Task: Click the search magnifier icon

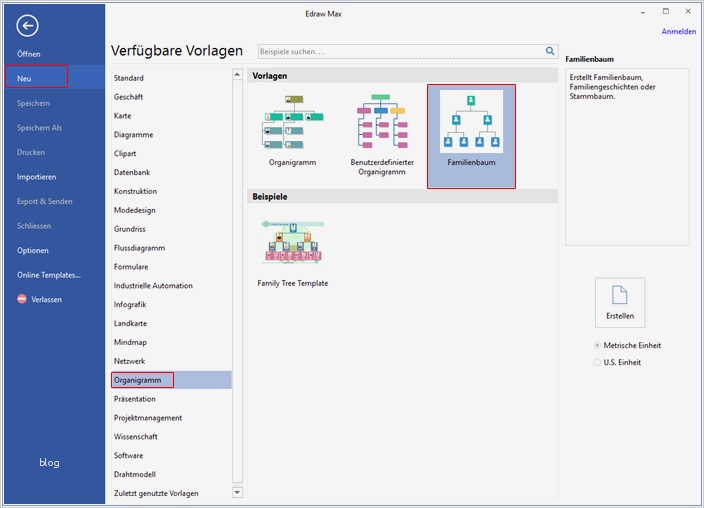Action: click(550, 51)
